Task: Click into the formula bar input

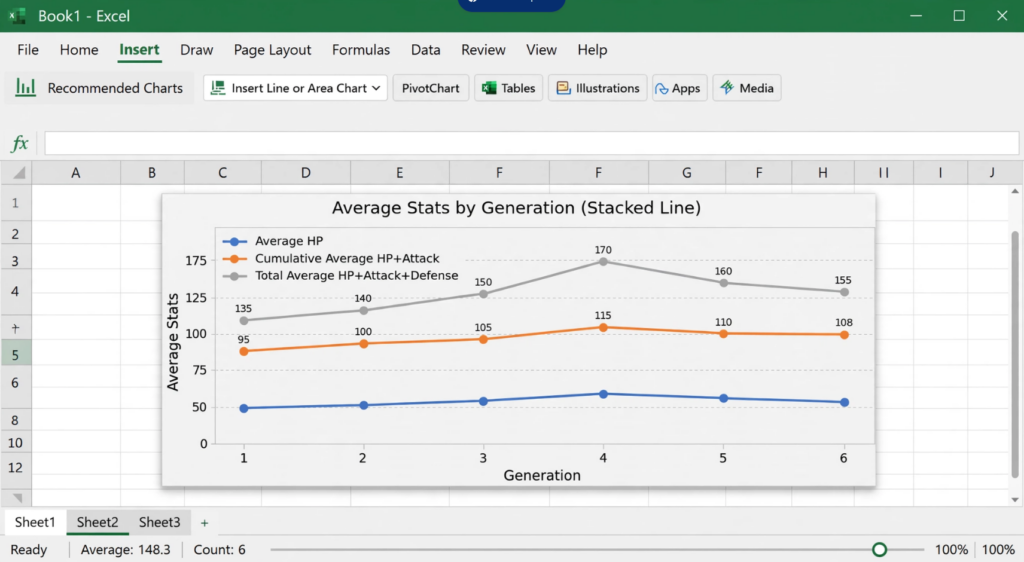Action: pyautogui.click(x=532, y=143)
